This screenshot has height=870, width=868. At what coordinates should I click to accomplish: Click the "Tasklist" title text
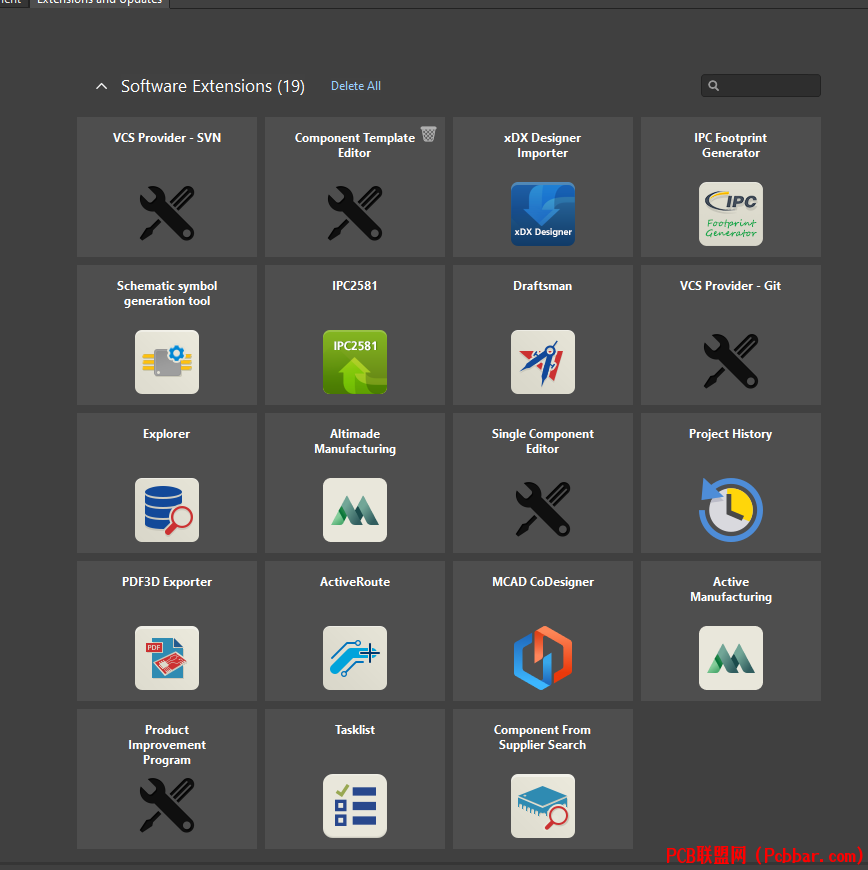(x=355, y=730)
